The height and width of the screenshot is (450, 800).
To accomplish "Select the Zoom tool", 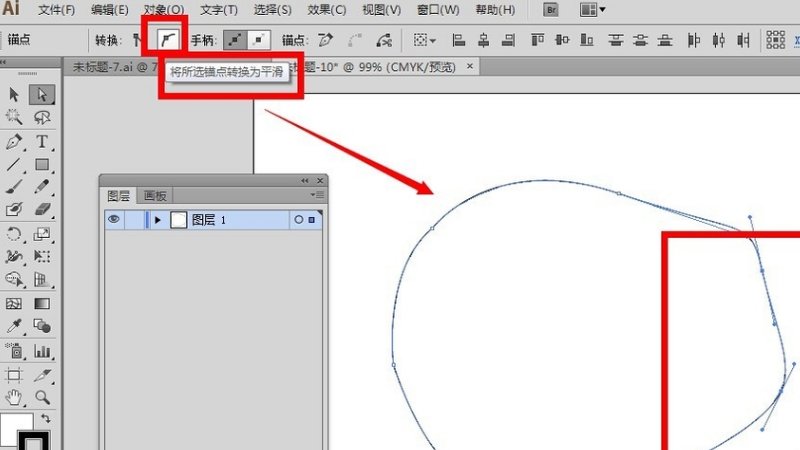I will coord(42,397).
